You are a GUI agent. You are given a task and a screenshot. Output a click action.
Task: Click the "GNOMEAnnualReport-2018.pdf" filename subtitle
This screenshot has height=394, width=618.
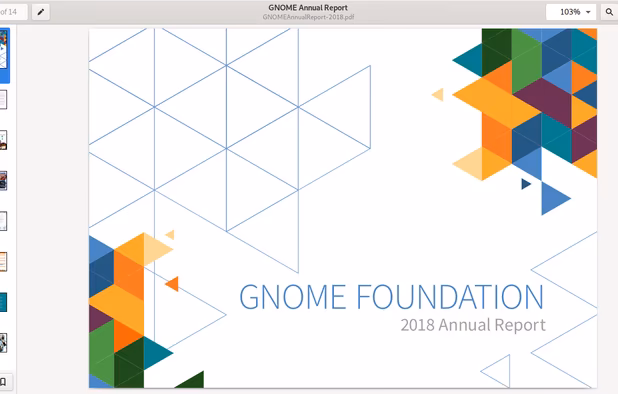308,17
